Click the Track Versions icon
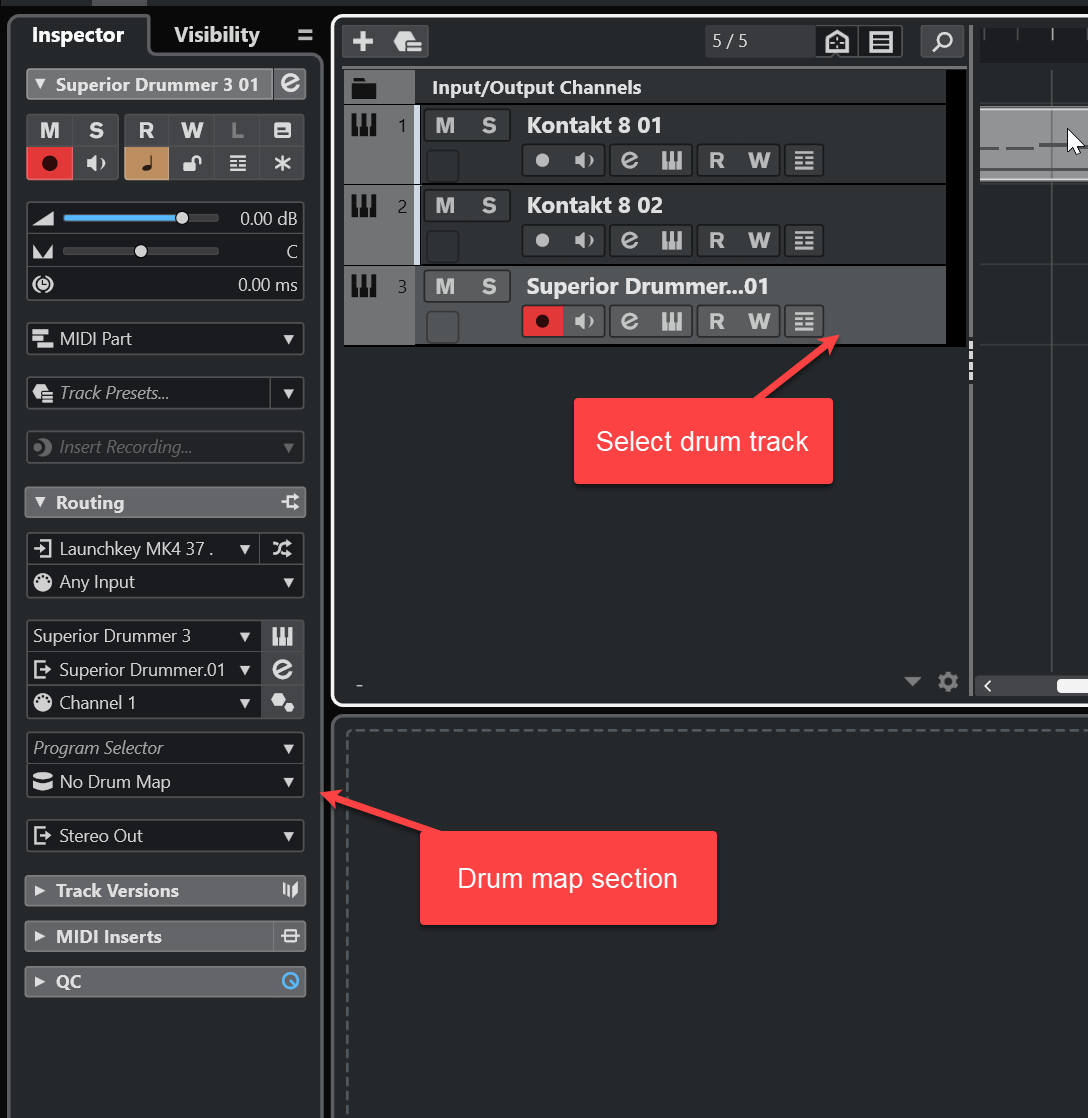 pos(290,890)
